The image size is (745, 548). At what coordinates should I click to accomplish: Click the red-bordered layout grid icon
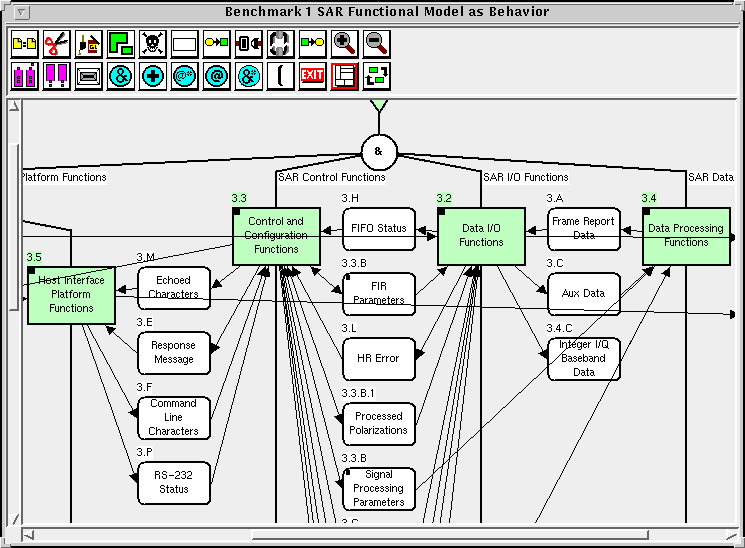pyautogui.click(x=345, y=76)
